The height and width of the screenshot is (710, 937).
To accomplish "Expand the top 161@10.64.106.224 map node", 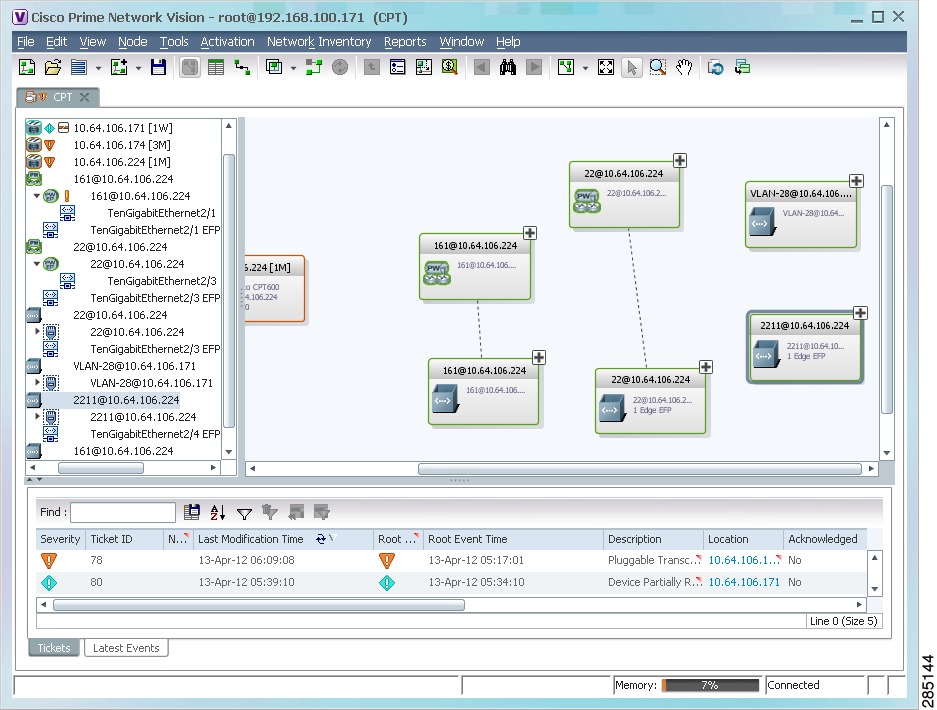I will point(530,233).
